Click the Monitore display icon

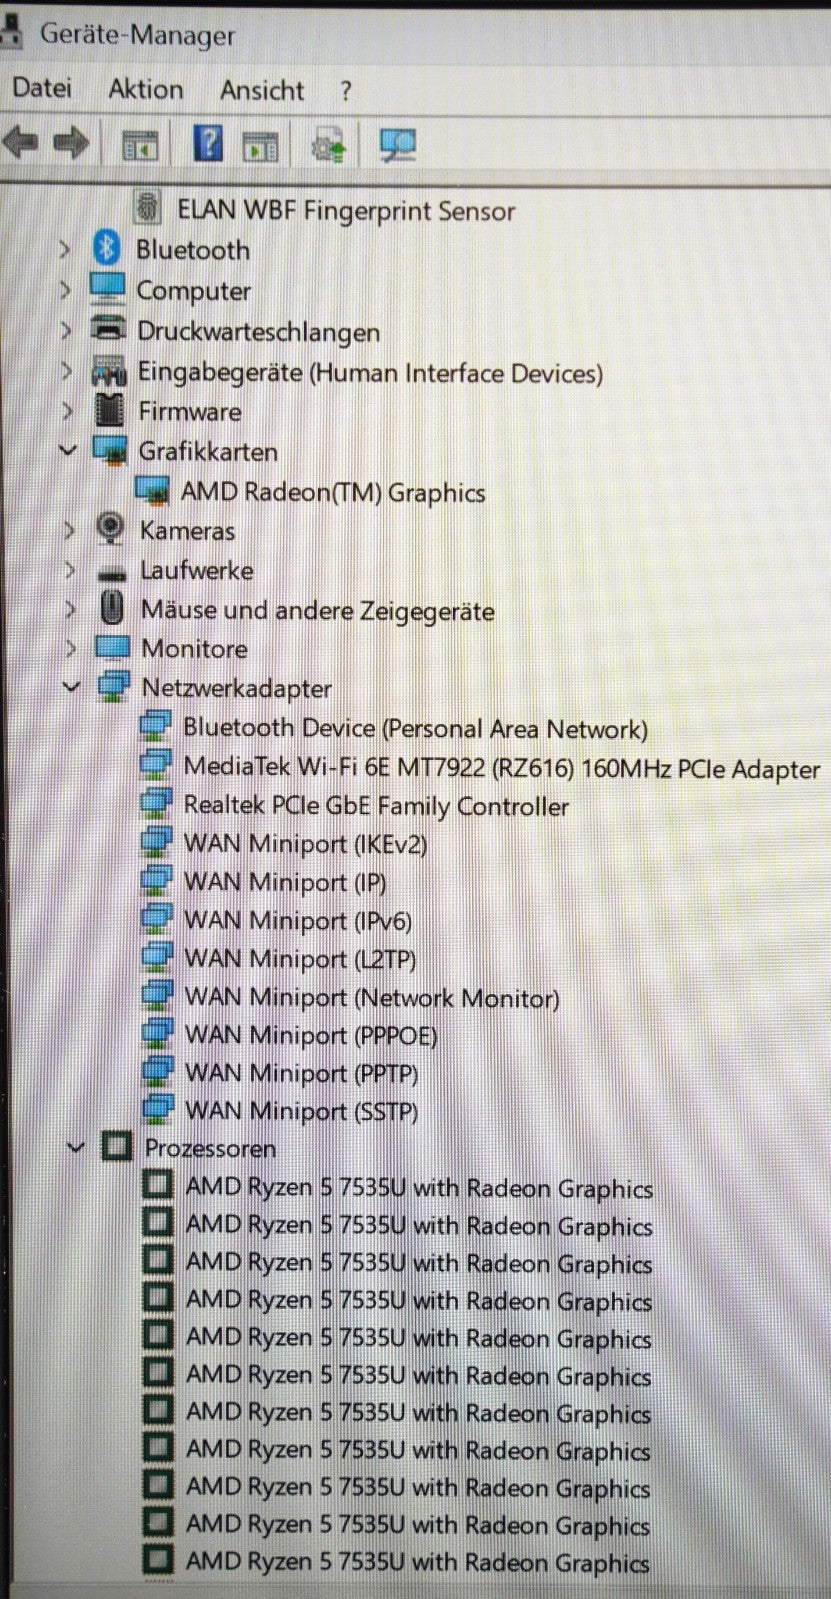point(112,647)
